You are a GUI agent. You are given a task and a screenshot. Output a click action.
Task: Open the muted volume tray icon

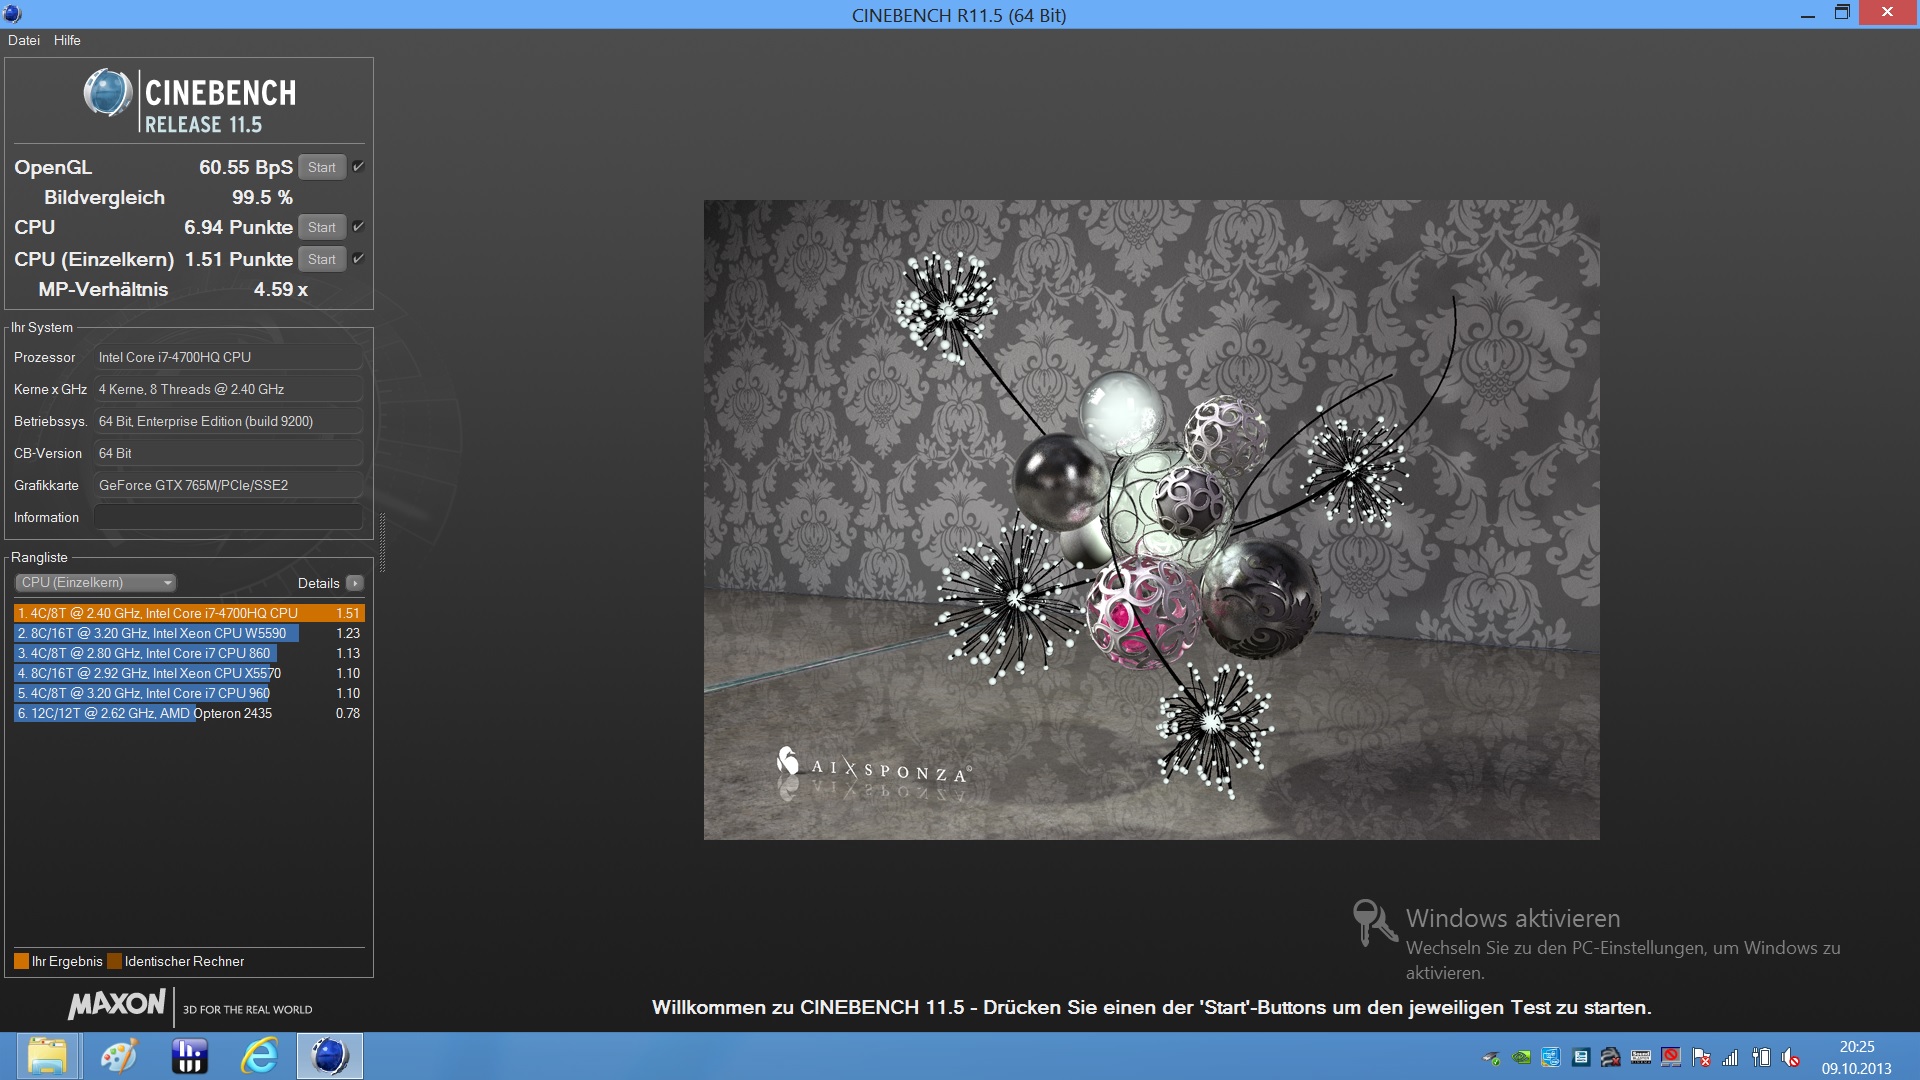pos(1790,1057)
